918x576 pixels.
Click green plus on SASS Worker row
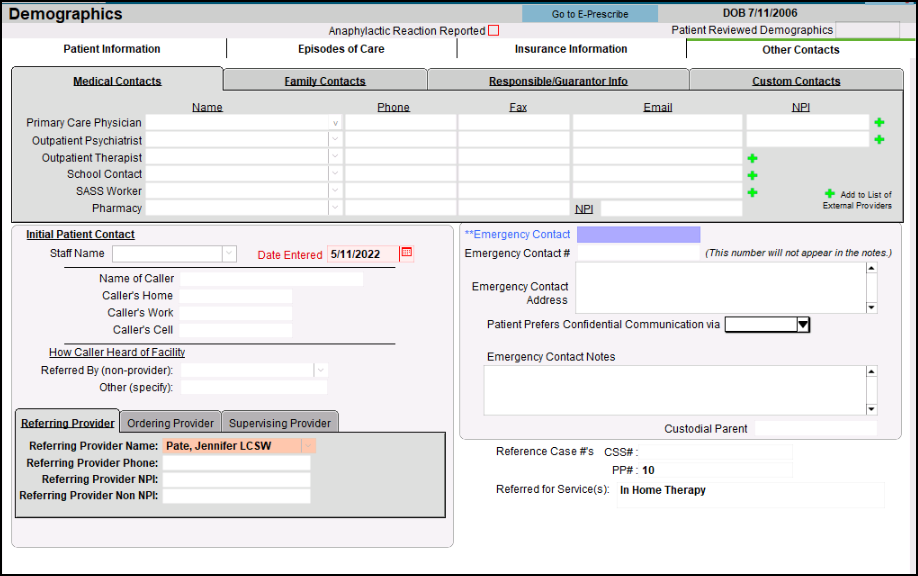click(x=752, y=192)
